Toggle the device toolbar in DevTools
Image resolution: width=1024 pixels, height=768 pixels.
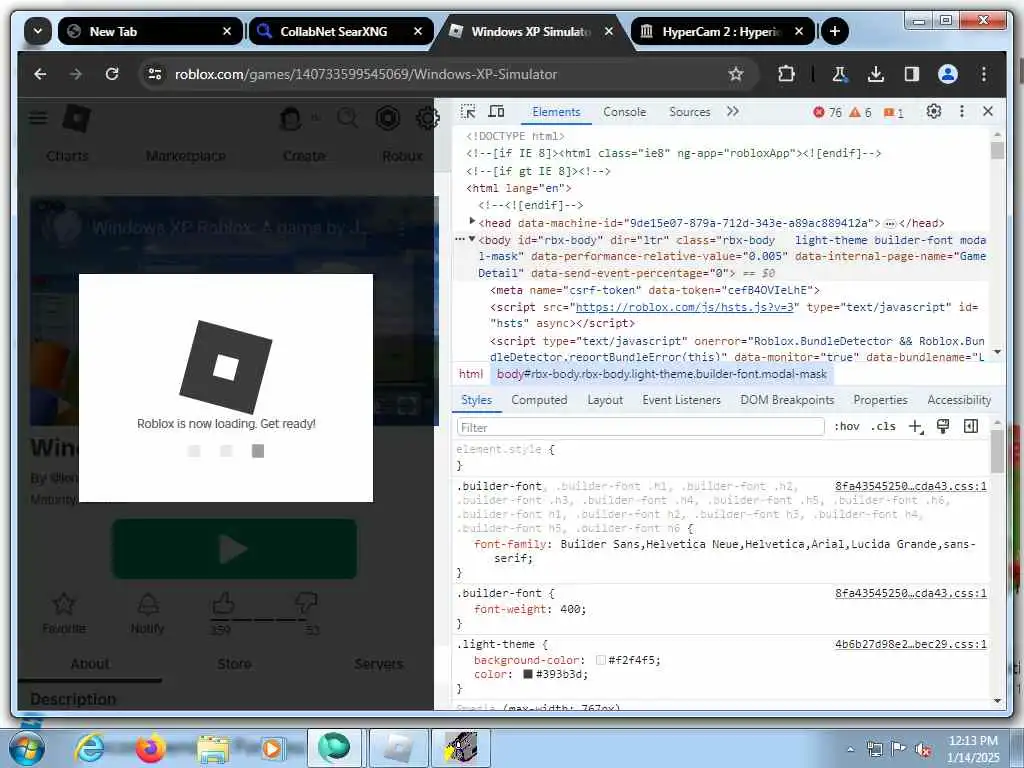(x=496, y=112)
